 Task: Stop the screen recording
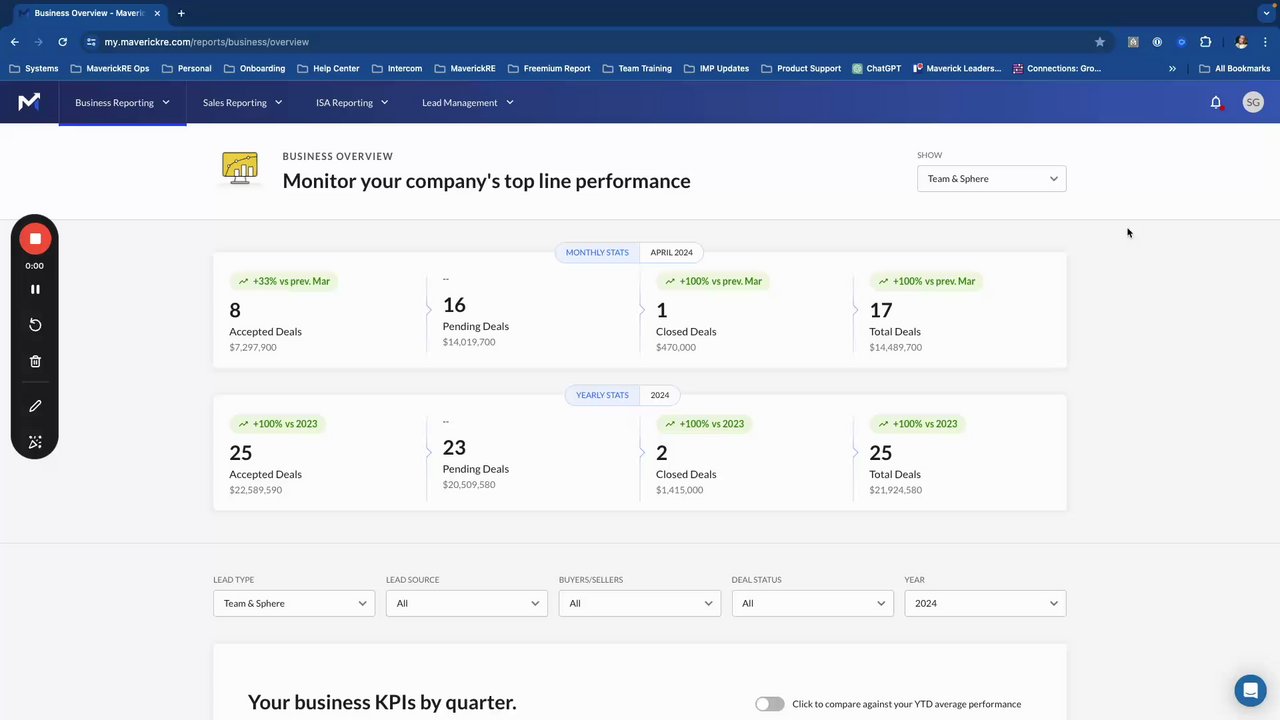tap(35, 238)
